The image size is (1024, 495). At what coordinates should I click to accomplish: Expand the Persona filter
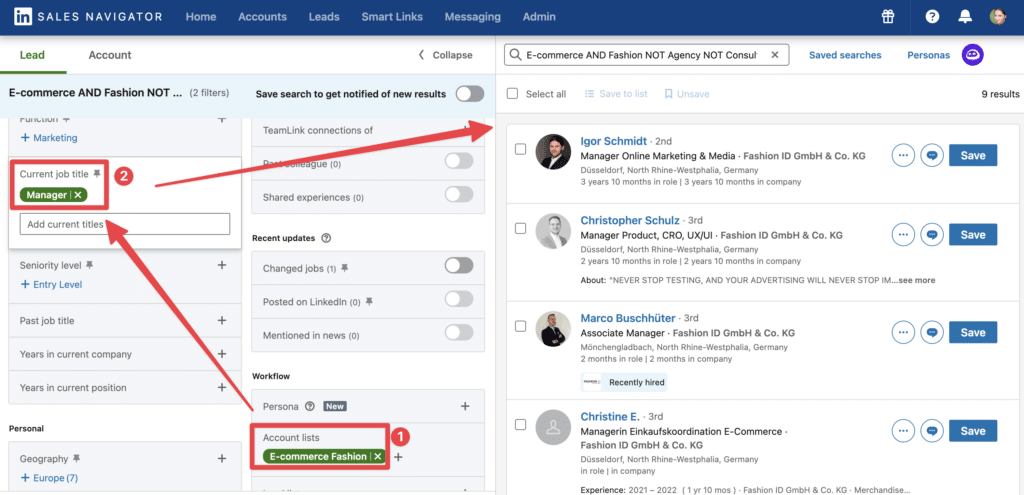tap(465, 406)
